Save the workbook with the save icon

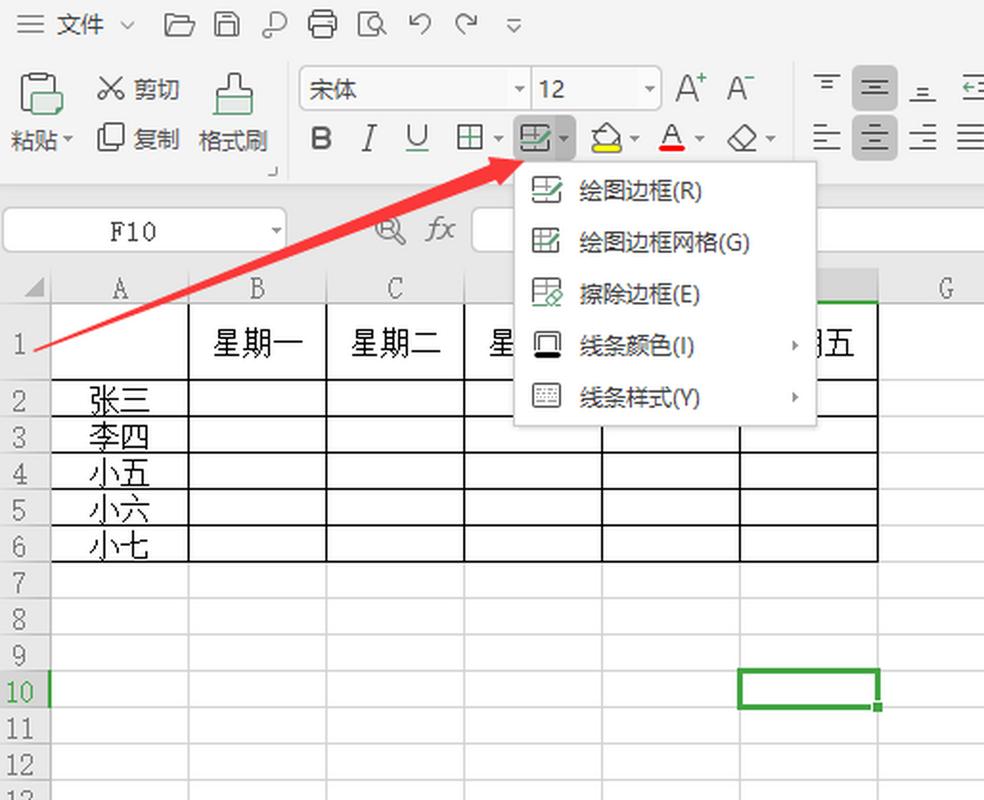(227, 25)
